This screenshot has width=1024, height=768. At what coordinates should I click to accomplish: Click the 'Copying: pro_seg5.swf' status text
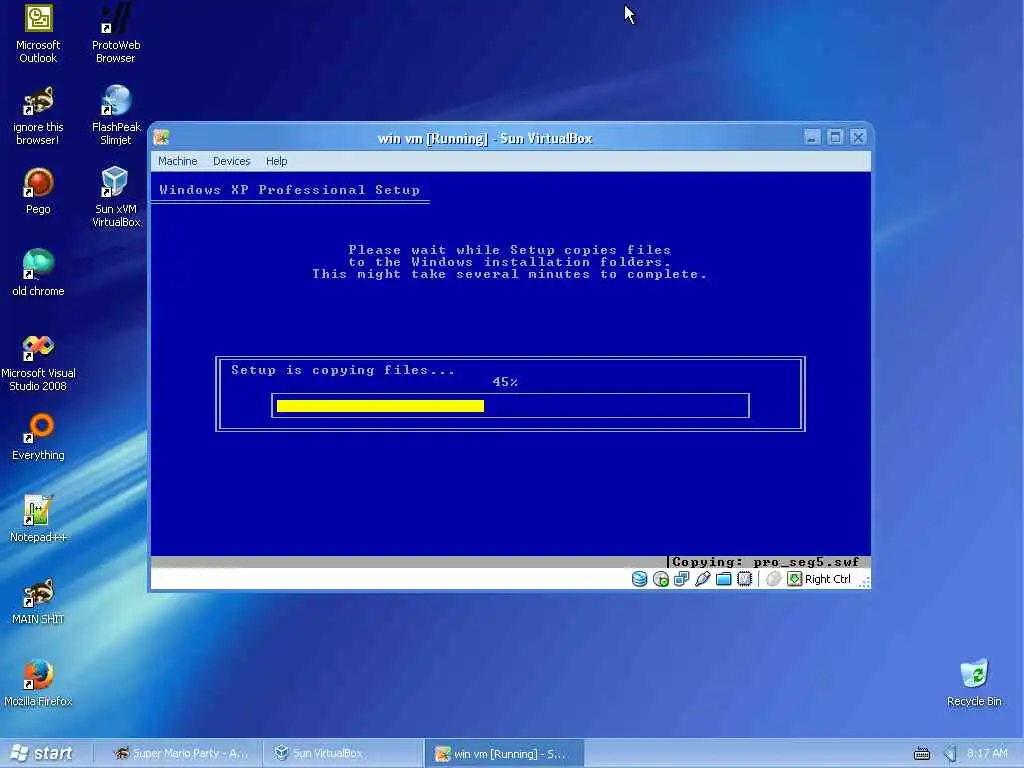765,562
